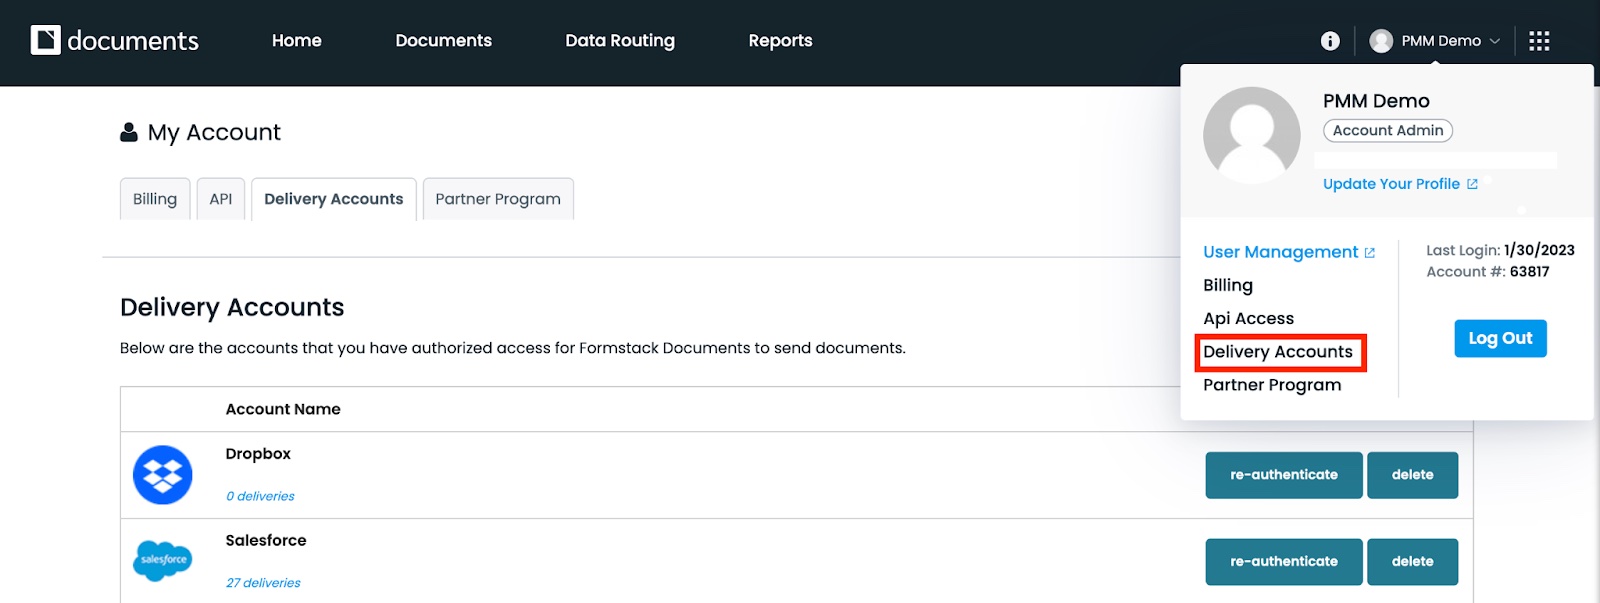This screenshot has width=1600, height=603.
Task: Click the Formstack documents logo
Action: coord(114,41)
